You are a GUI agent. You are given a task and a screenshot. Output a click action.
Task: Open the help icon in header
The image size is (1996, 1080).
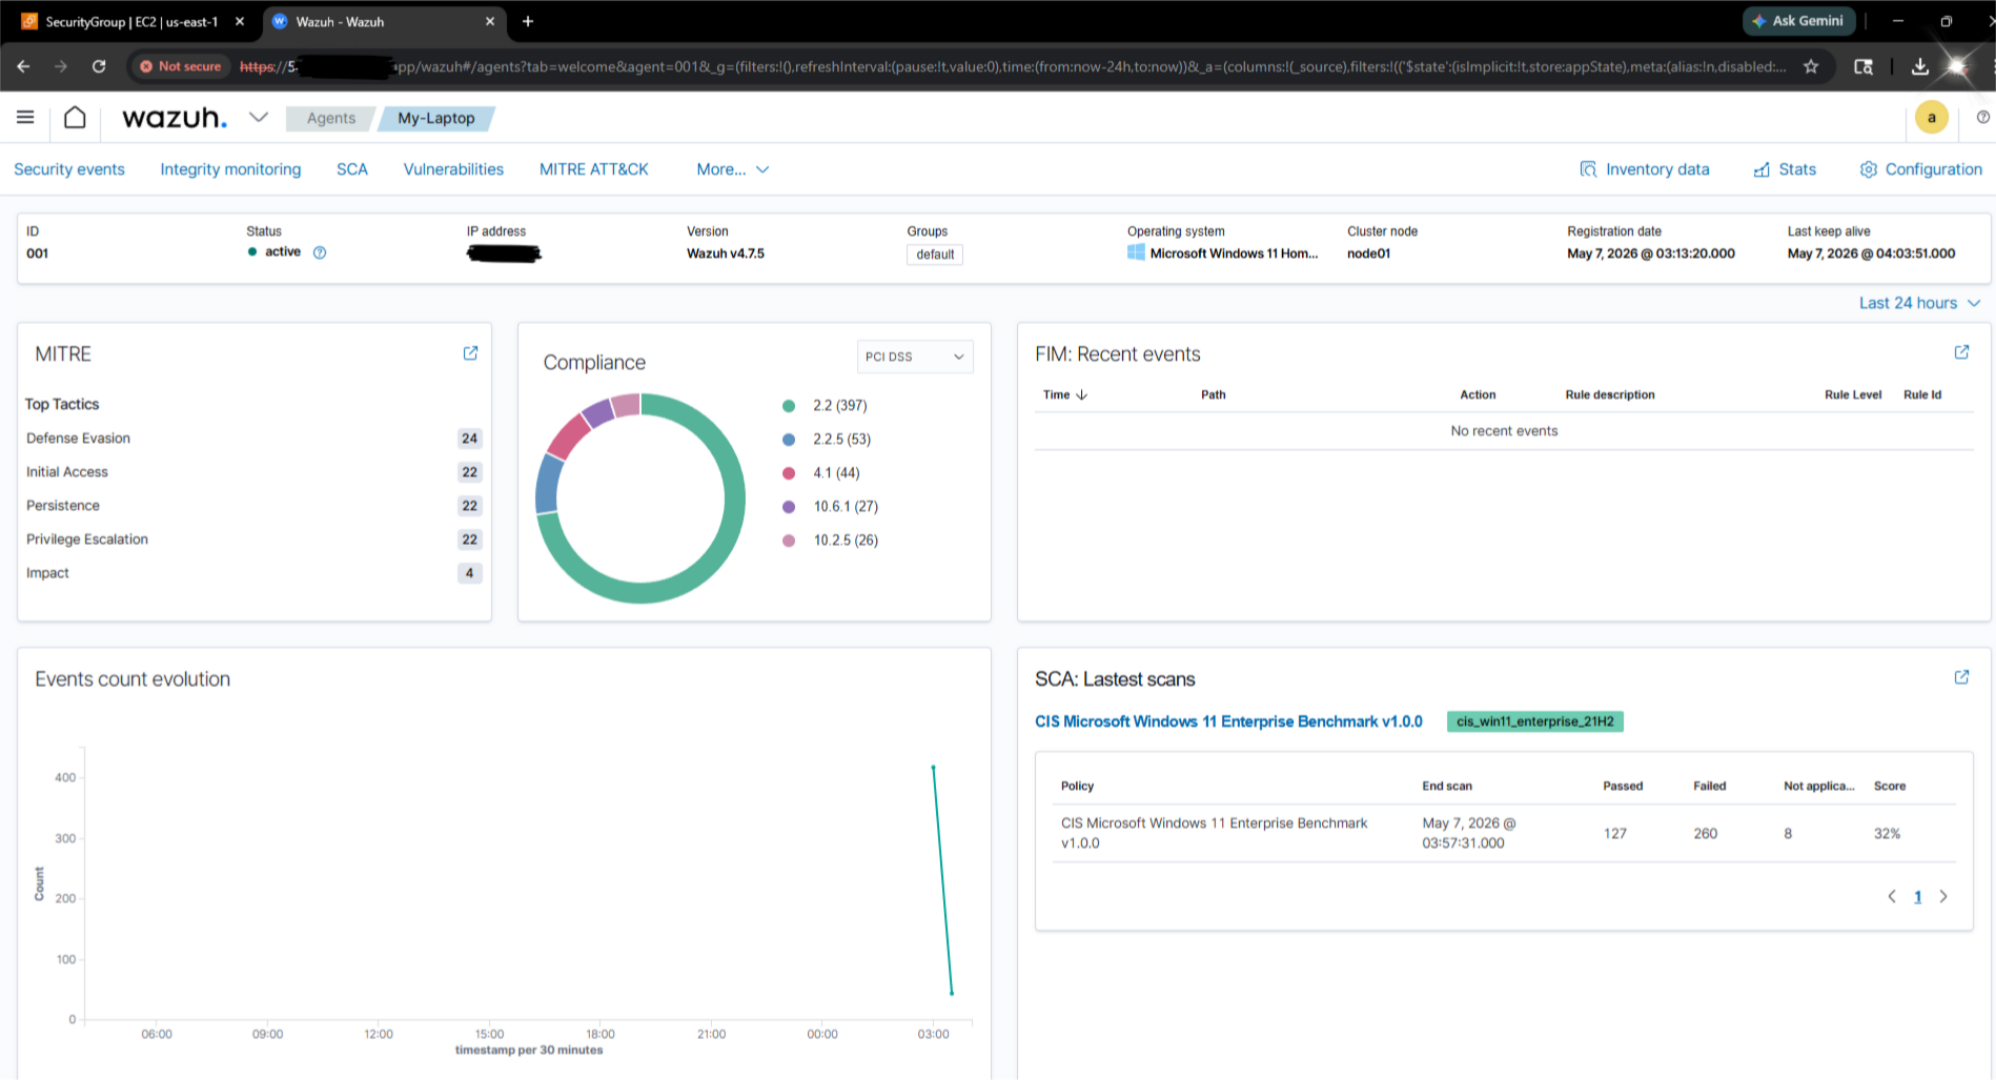tap(1982, 117)
